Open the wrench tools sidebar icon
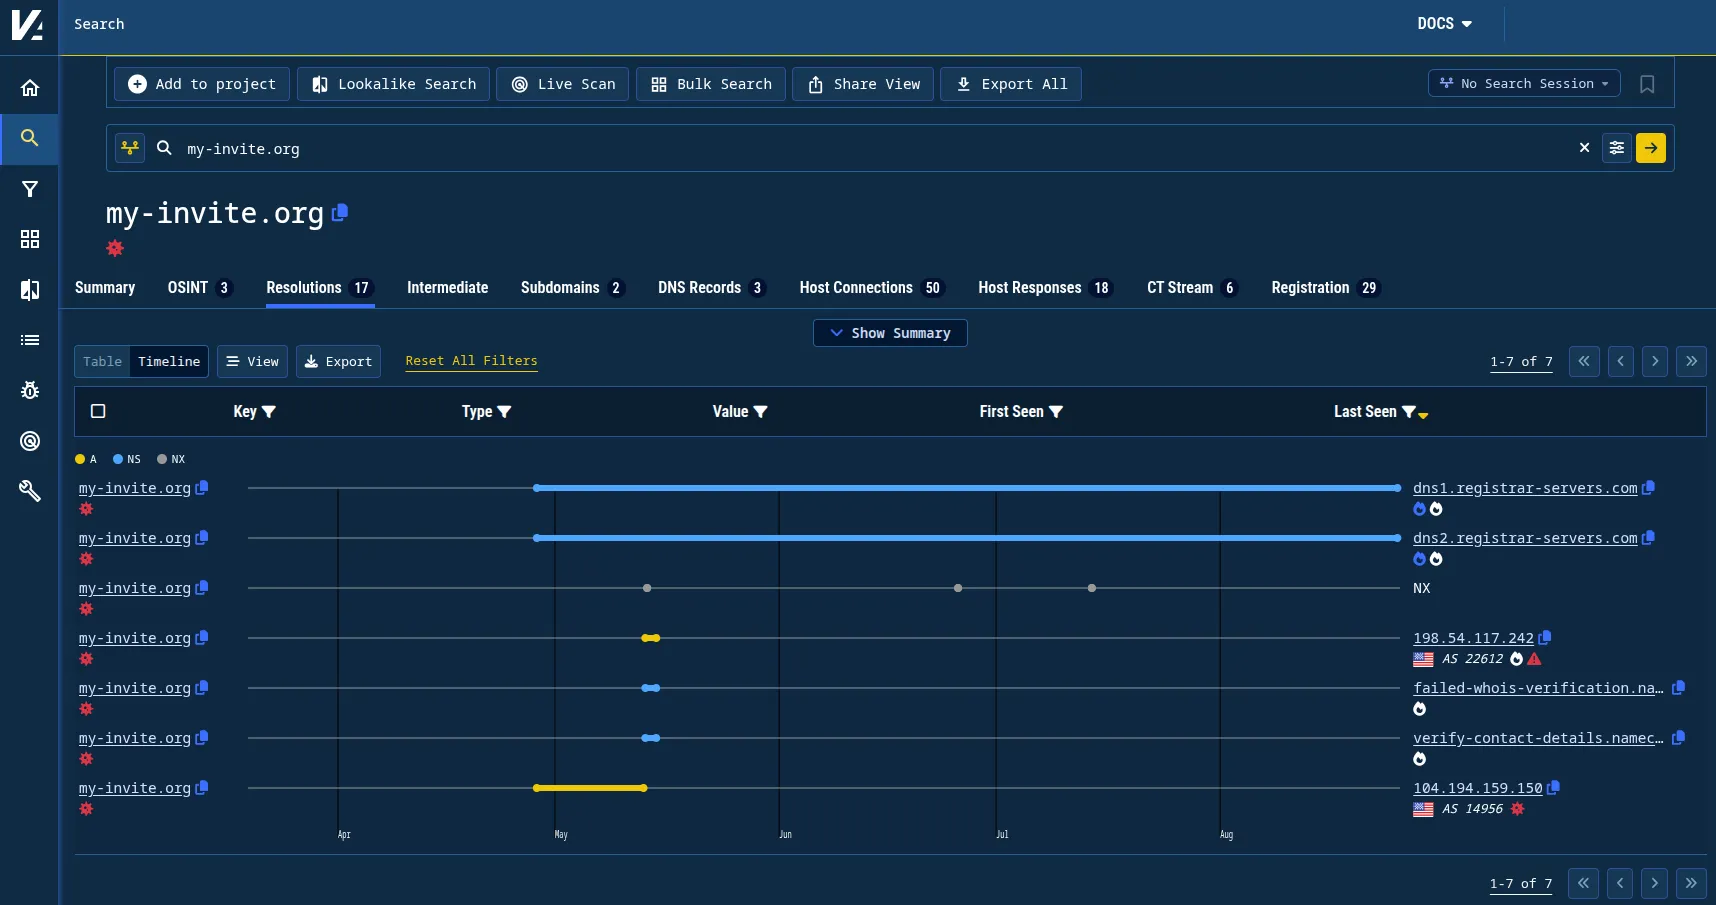Screen dimensions: 1716x905 30,491
